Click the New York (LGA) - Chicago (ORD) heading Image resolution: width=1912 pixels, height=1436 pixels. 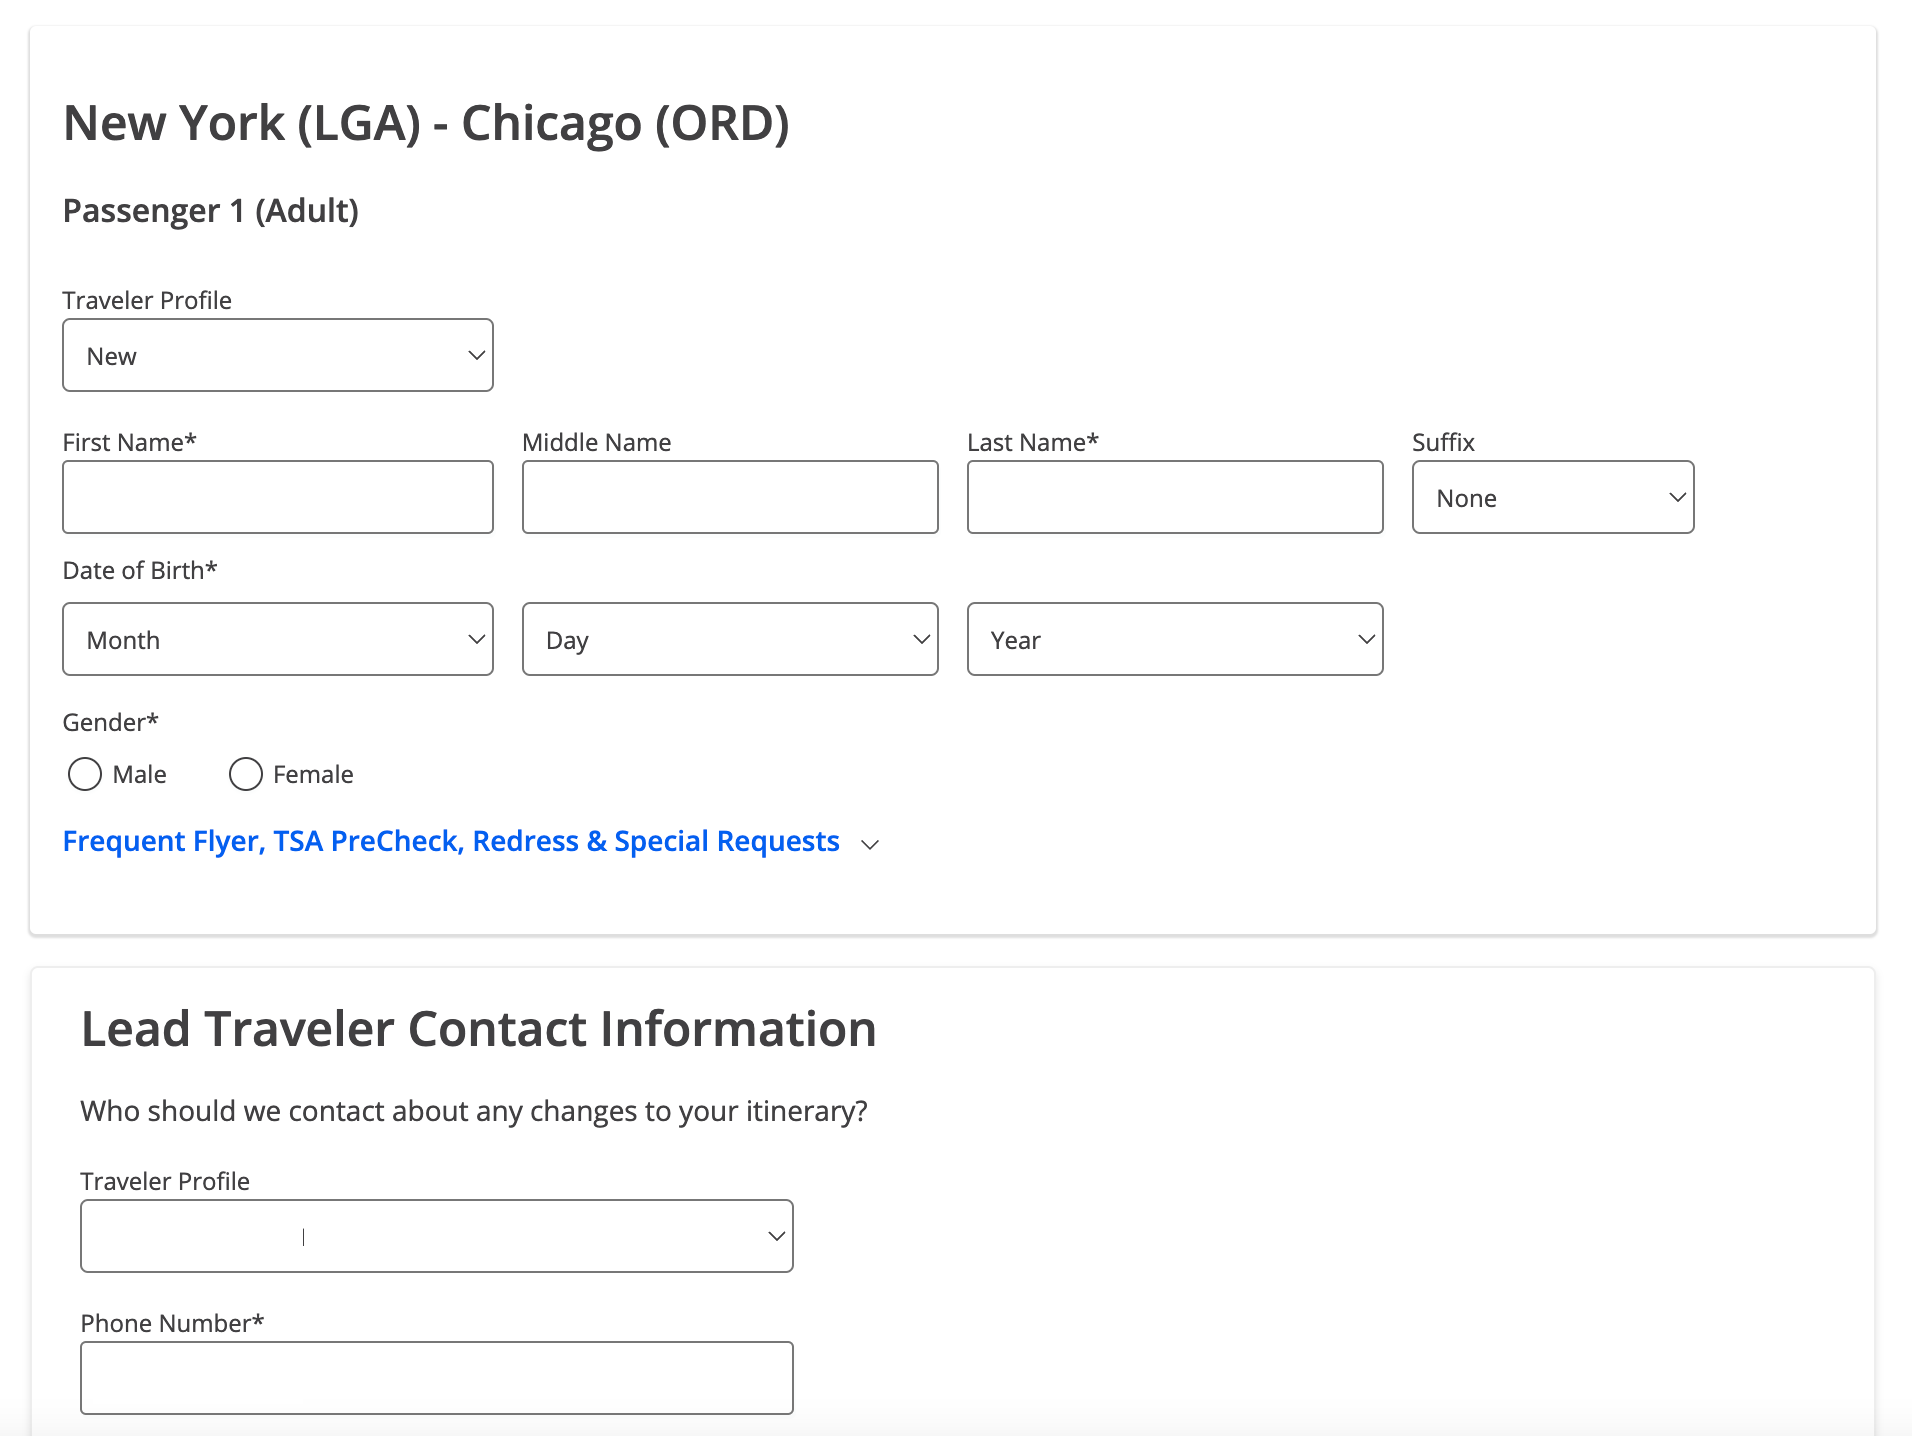point(426,124)
